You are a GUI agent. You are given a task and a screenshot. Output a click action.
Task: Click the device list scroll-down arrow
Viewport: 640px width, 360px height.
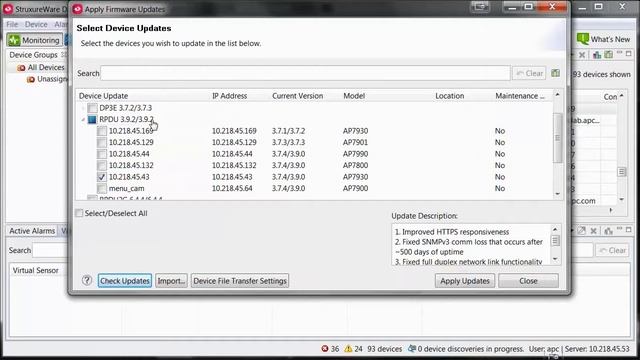558,194
